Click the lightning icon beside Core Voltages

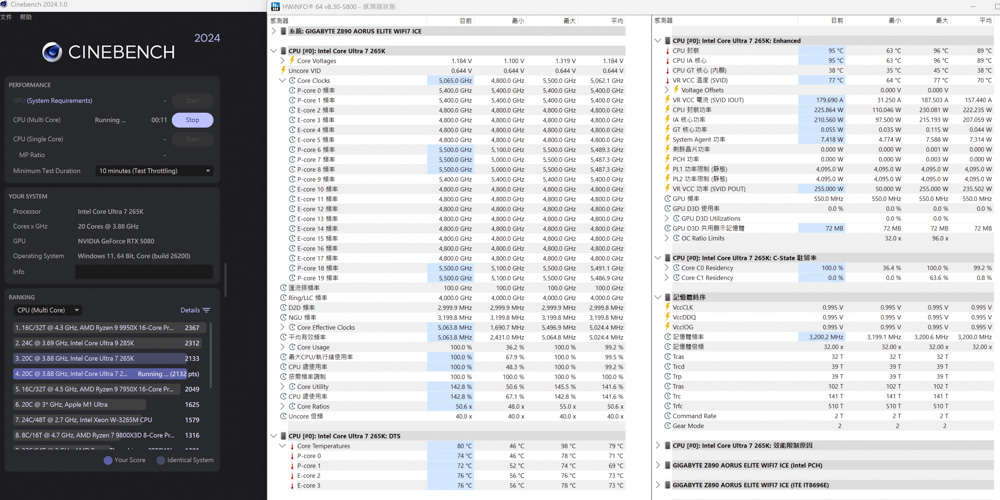(292, 61)
